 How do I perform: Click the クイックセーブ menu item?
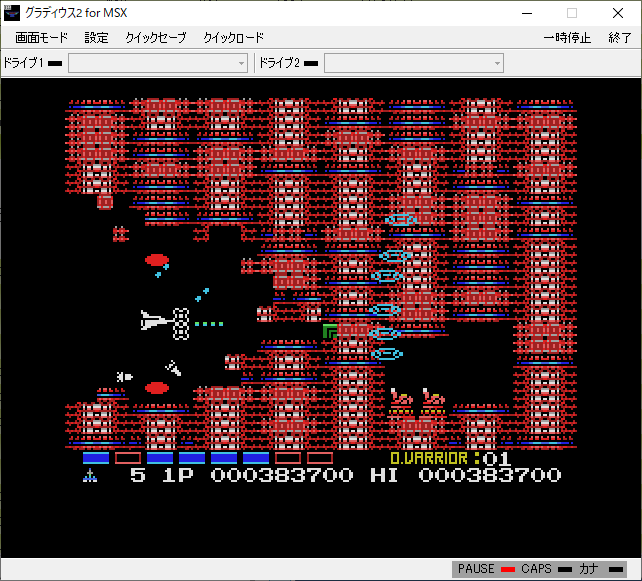156,38
